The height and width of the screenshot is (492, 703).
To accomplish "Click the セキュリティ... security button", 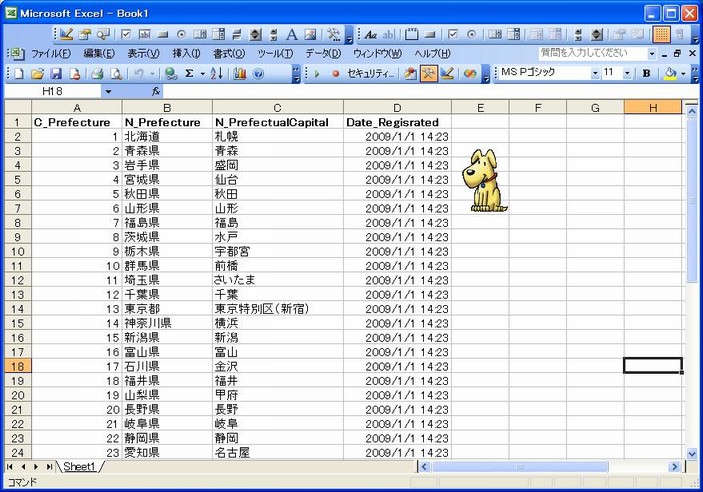I will 370,74.
